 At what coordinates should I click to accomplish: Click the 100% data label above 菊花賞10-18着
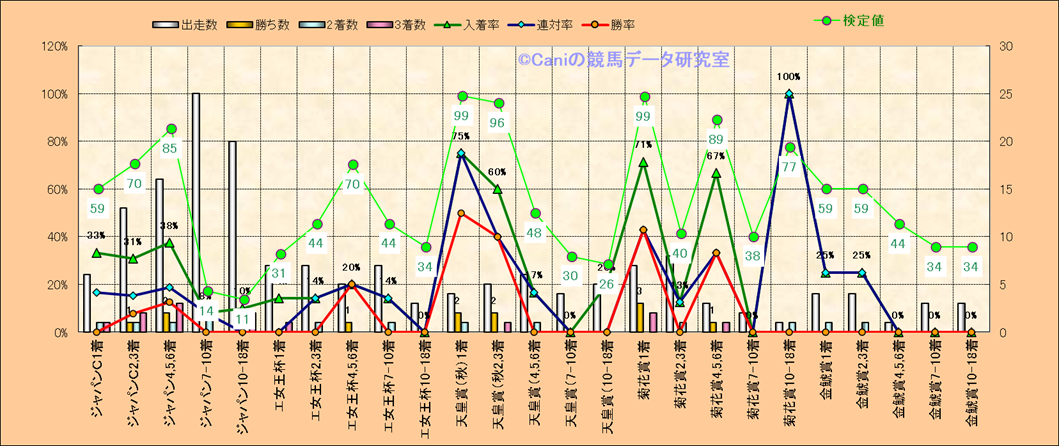[x=789, y=76]
